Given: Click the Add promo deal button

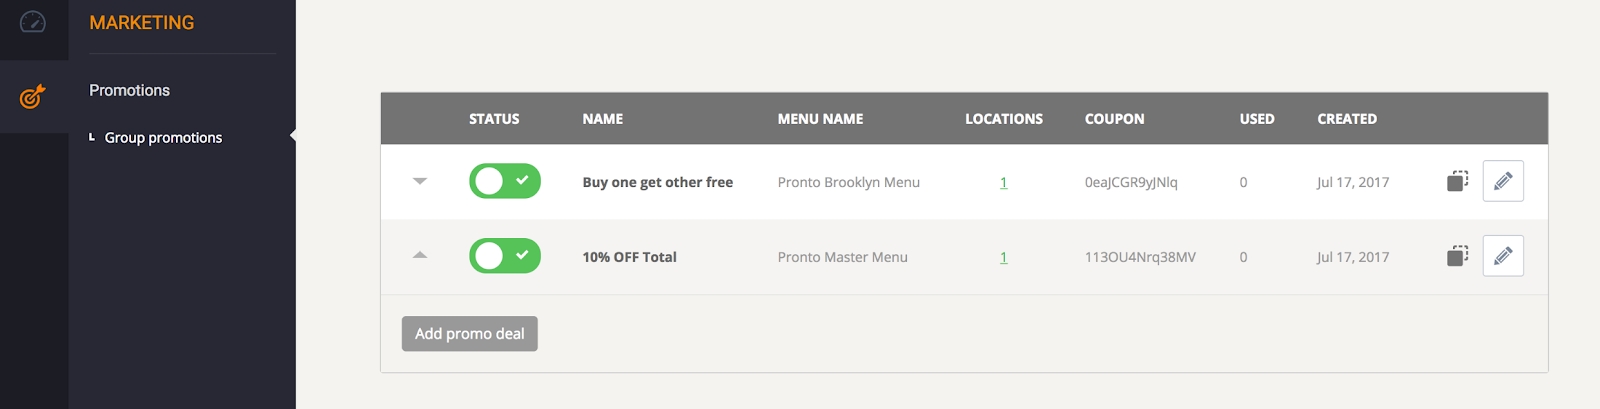Looking at the screenshot, I should (x=469, y=334).
